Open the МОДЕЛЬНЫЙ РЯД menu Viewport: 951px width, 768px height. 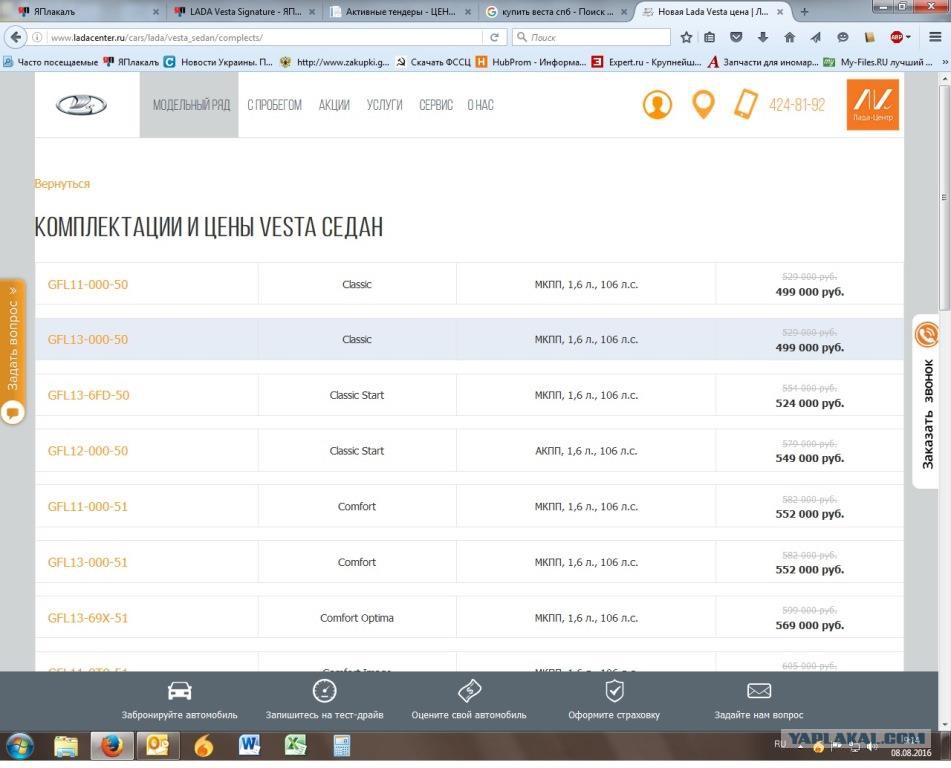pos(191,105)
